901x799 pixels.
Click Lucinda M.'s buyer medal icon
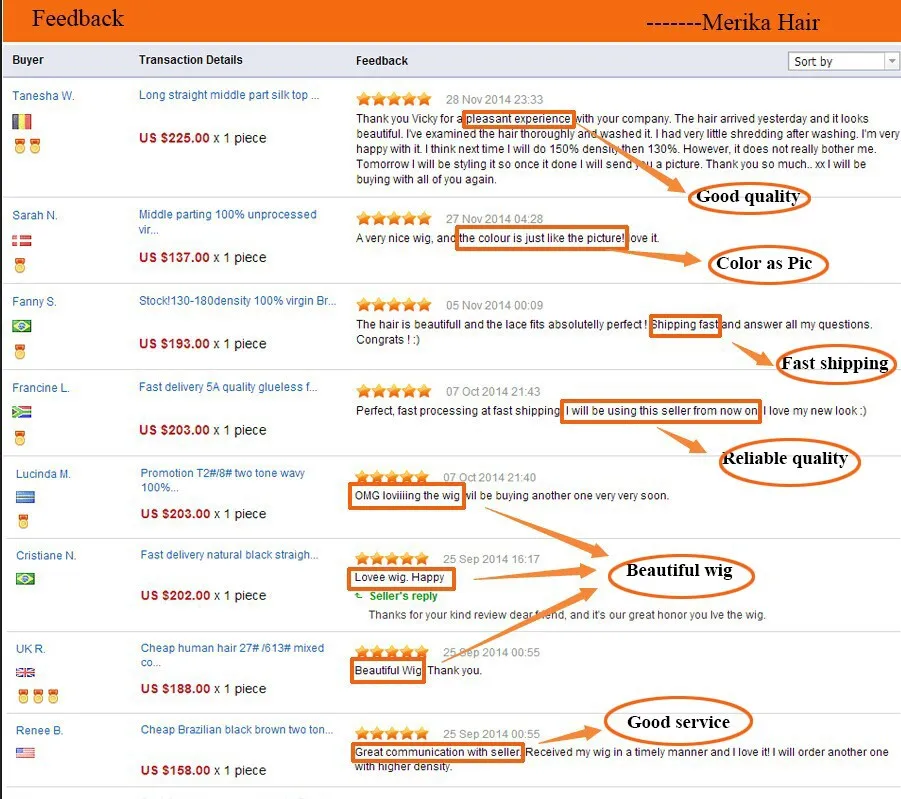click(23, 521)
